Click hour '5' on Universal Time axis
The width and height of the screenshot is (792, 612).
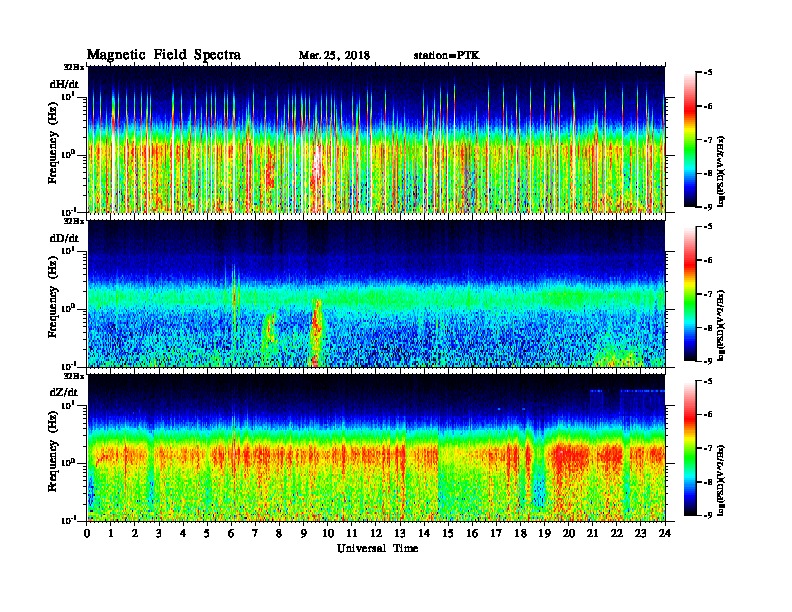[x=207, y=534]
